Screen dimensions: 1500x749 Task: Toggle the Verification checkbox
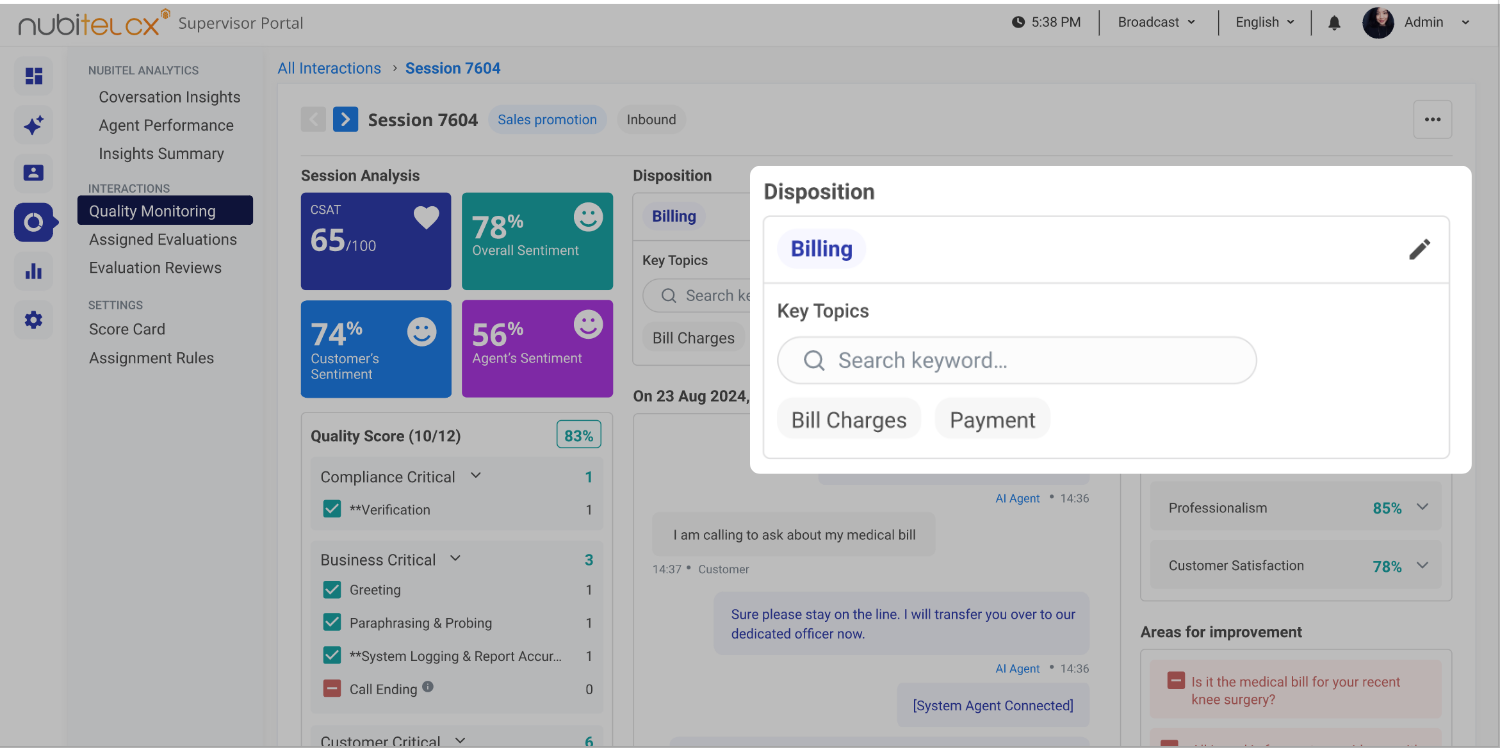point(332,509)
